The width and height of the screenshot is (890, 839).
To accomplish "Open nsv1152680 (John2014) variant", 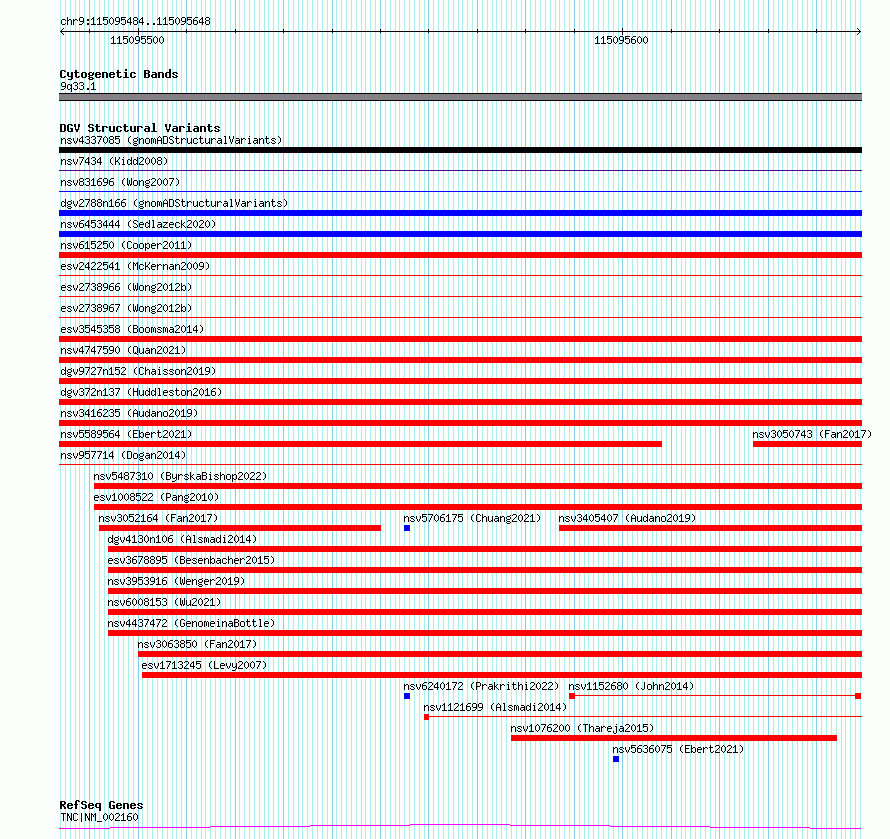I will pyautogui.click(x=631, y=686).
